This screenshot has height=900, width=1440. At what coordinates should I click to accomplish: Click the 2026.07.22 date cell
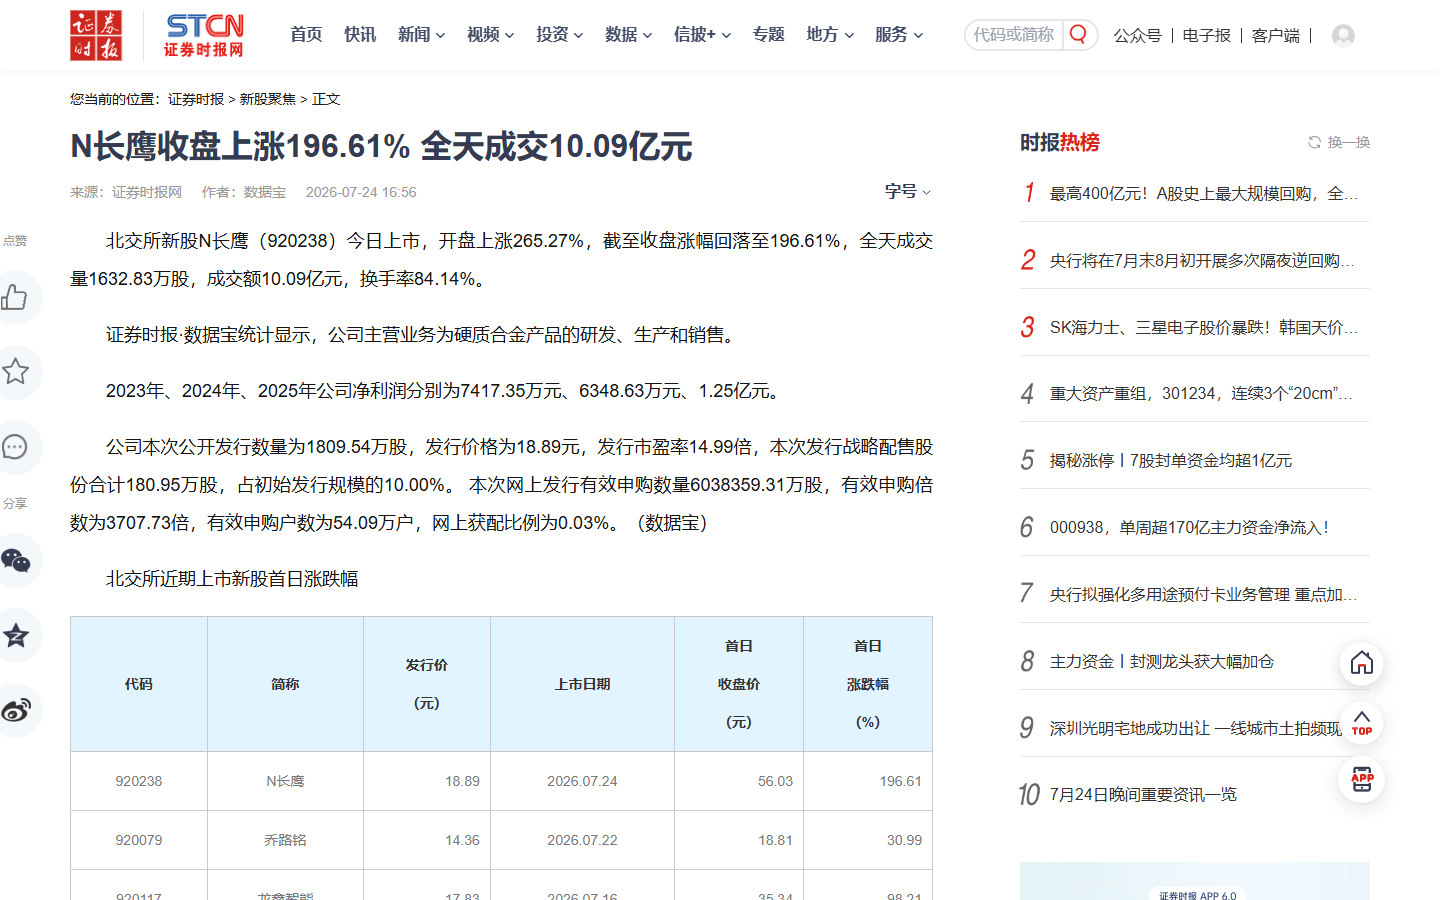coord(582,840)
